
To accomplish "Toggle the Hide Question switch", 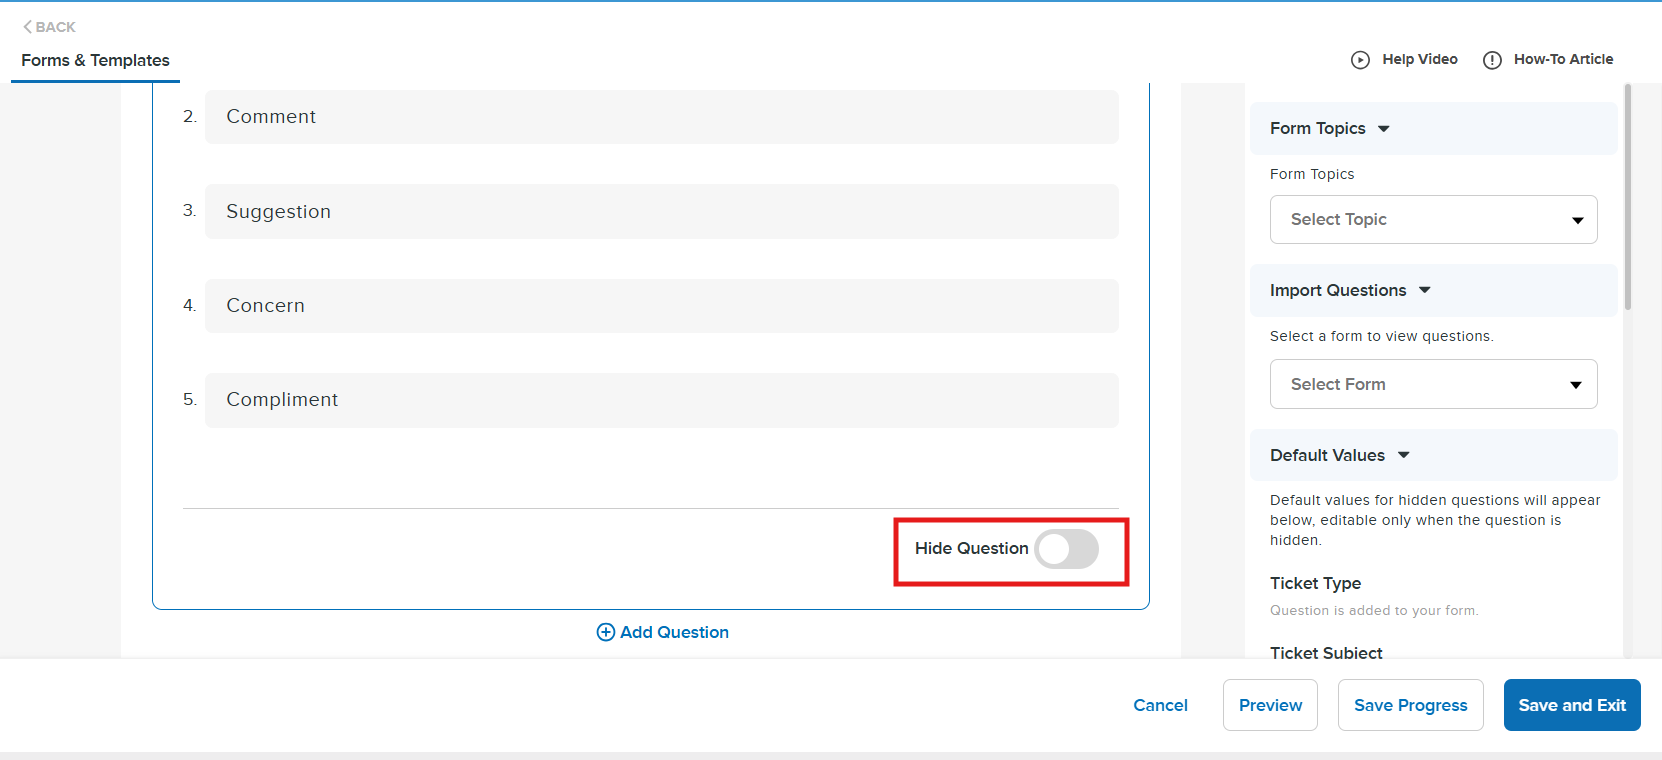I will point(1066,549).
